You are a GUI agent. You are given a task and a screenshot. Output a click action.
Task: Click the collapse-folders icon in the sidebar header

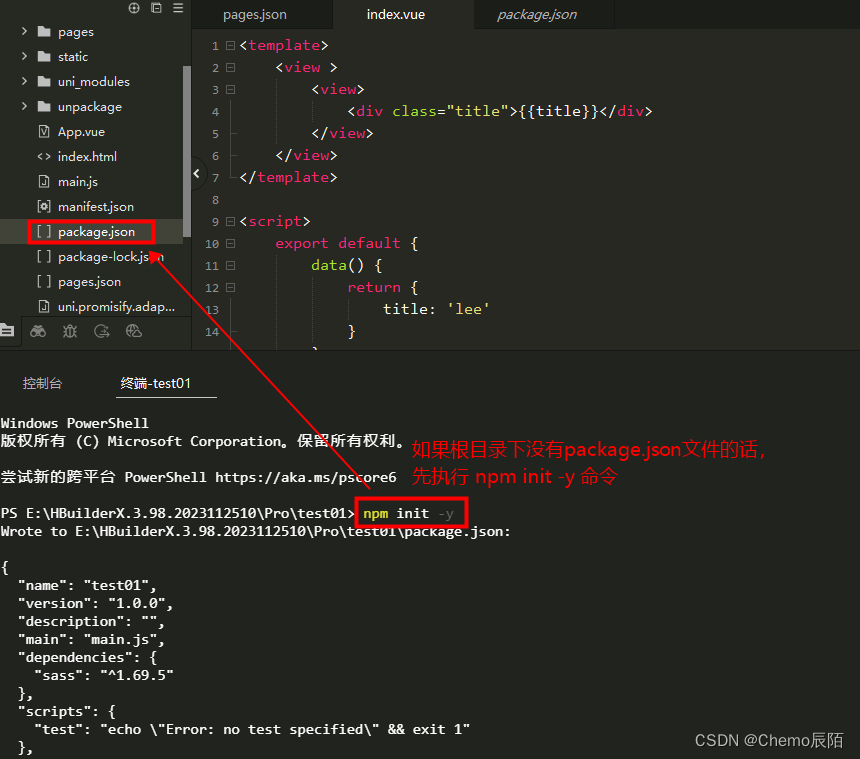pos(156,8)
